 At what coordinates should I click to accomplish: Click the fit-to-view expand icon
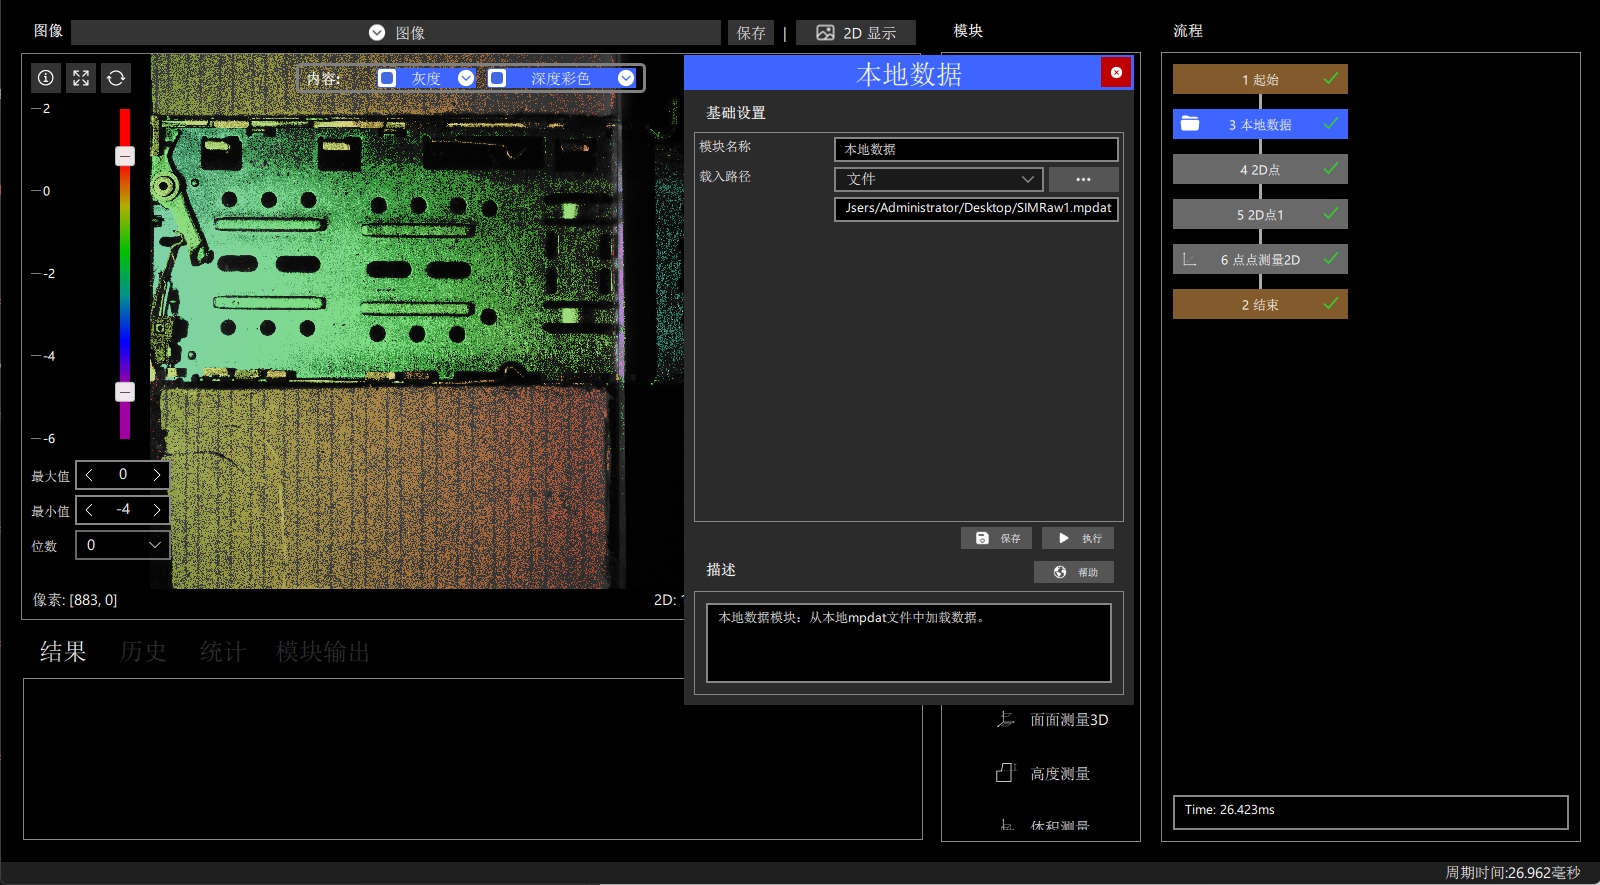pos(81,78)
